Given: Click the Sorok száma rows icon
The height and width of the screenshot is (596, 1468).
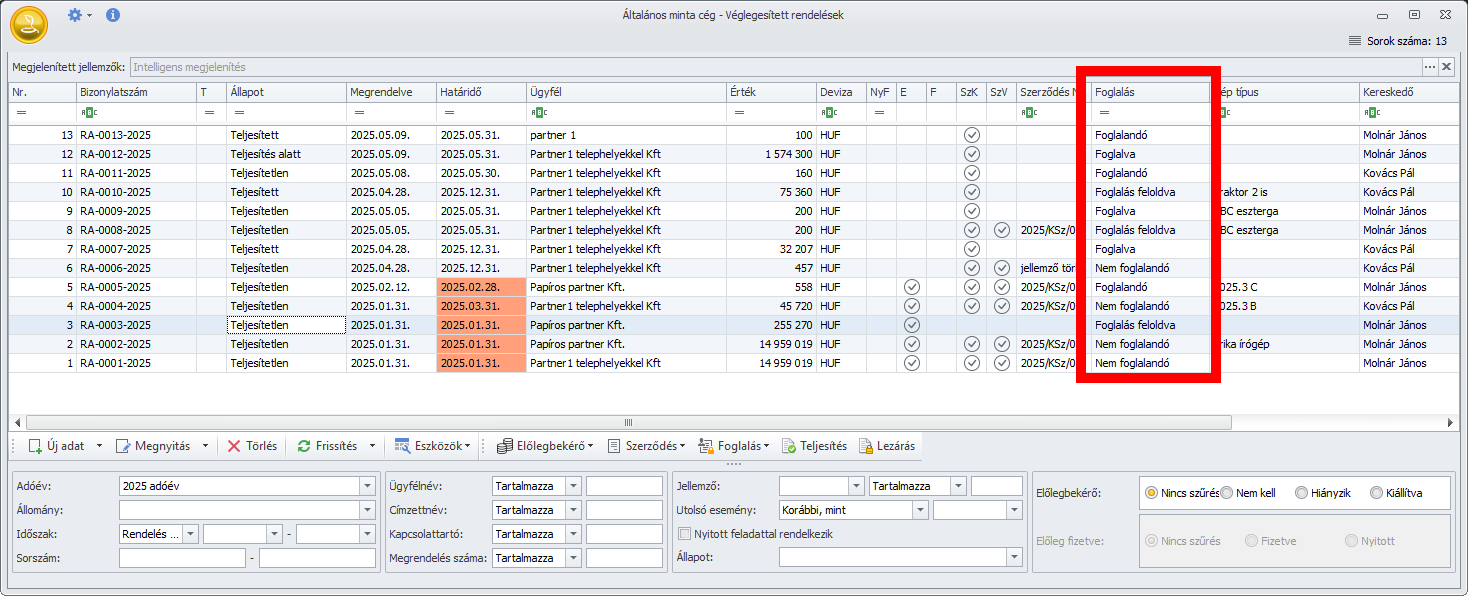Looking at the screenshot, I should click(1355, 41).
